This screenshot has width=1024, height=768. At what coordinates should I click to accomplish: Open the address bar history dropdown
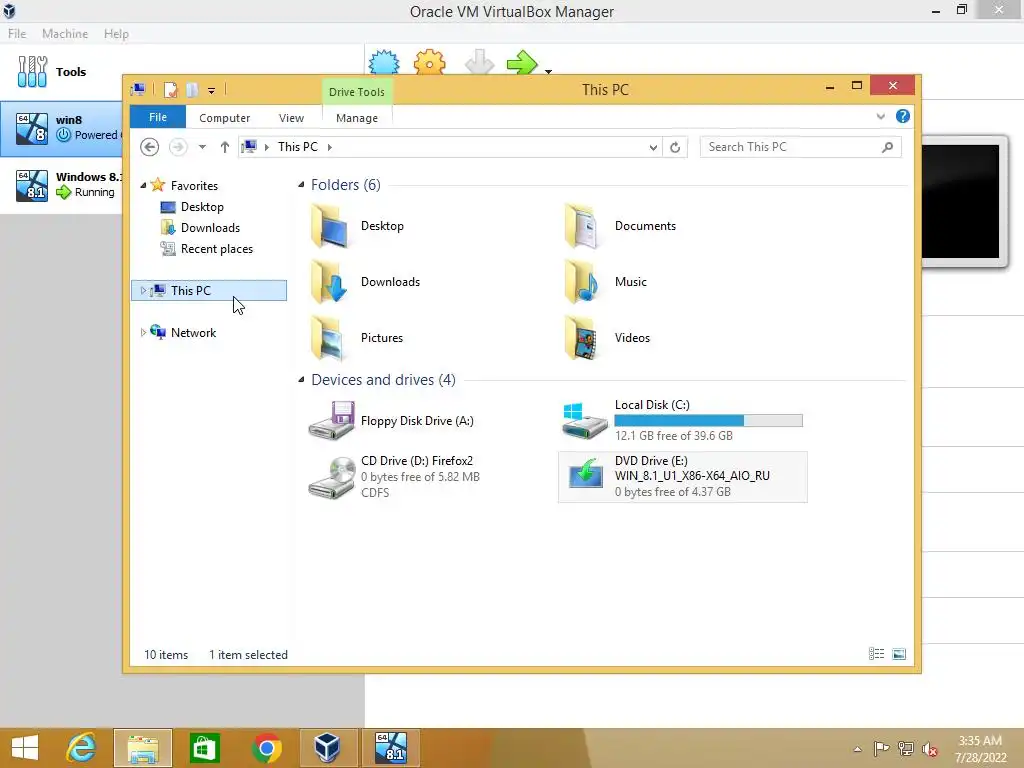653,148
